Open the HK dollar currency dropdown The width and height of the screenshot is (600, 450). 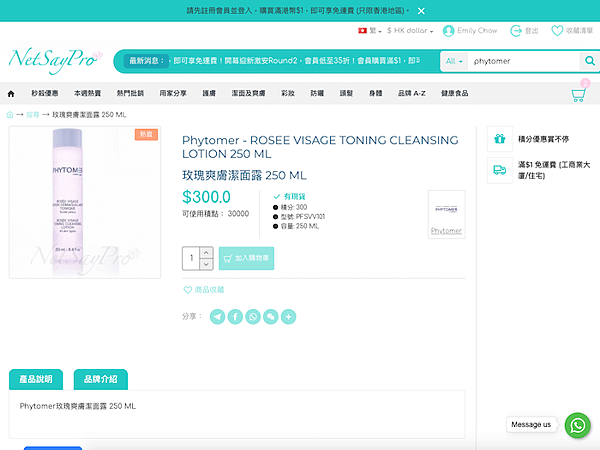(410, 31)
